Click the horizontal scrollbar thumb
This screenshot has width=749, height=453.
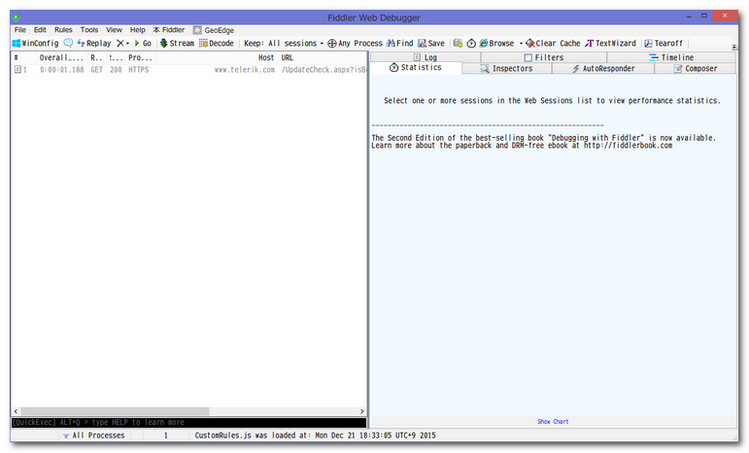115,411
